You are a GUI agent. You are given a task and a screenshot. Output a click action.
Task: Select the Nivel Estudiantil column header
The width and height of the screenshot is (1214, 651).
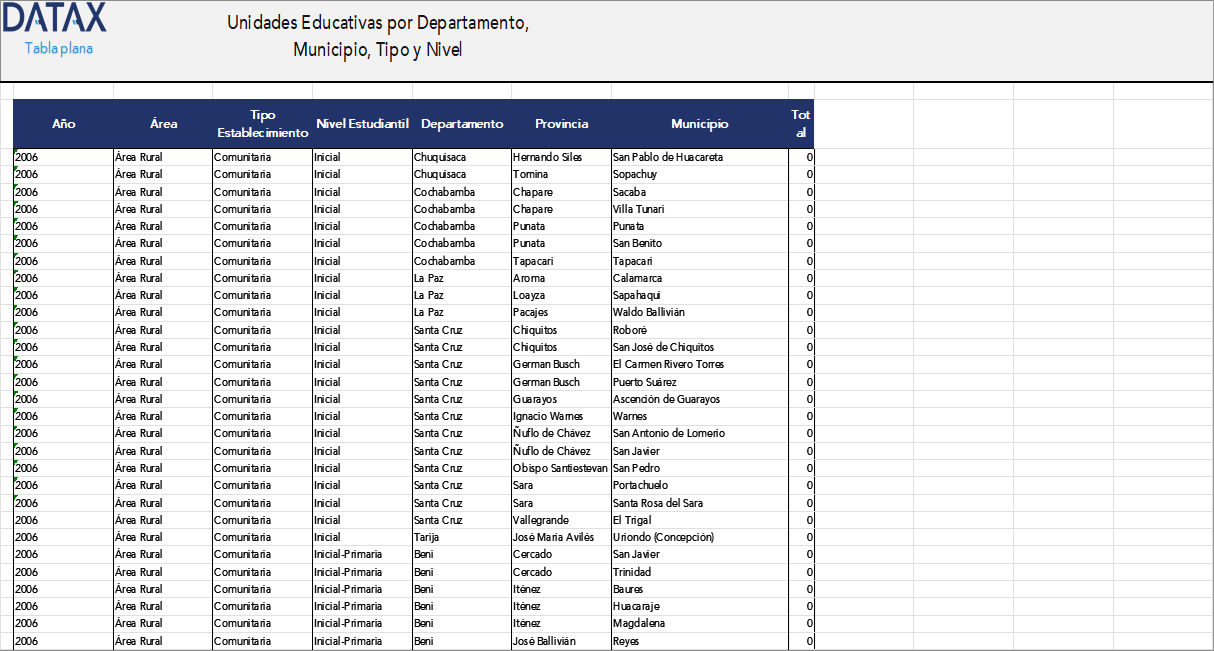coord(363,123)
